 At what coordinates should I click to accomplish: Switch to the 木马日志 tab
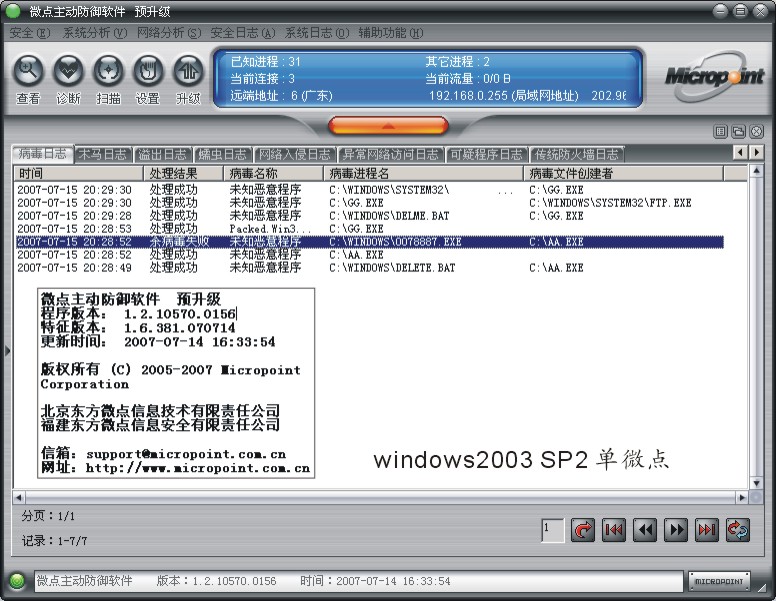(x=103, y=154)
